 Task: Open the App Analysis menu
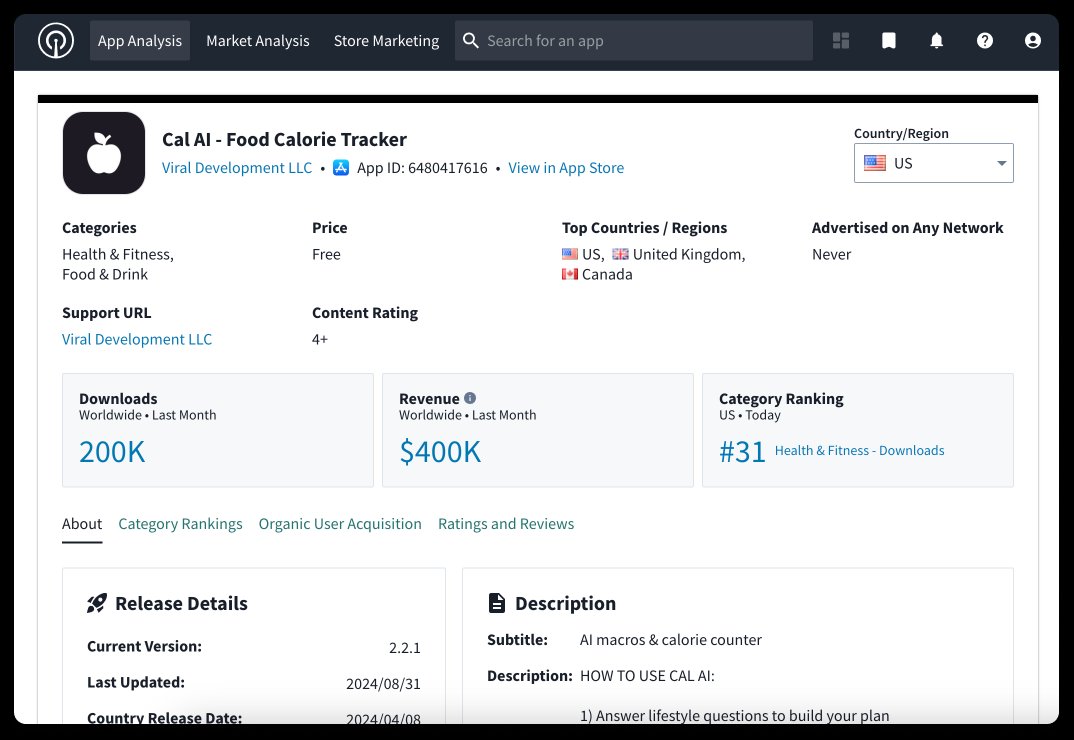(140, 41)
